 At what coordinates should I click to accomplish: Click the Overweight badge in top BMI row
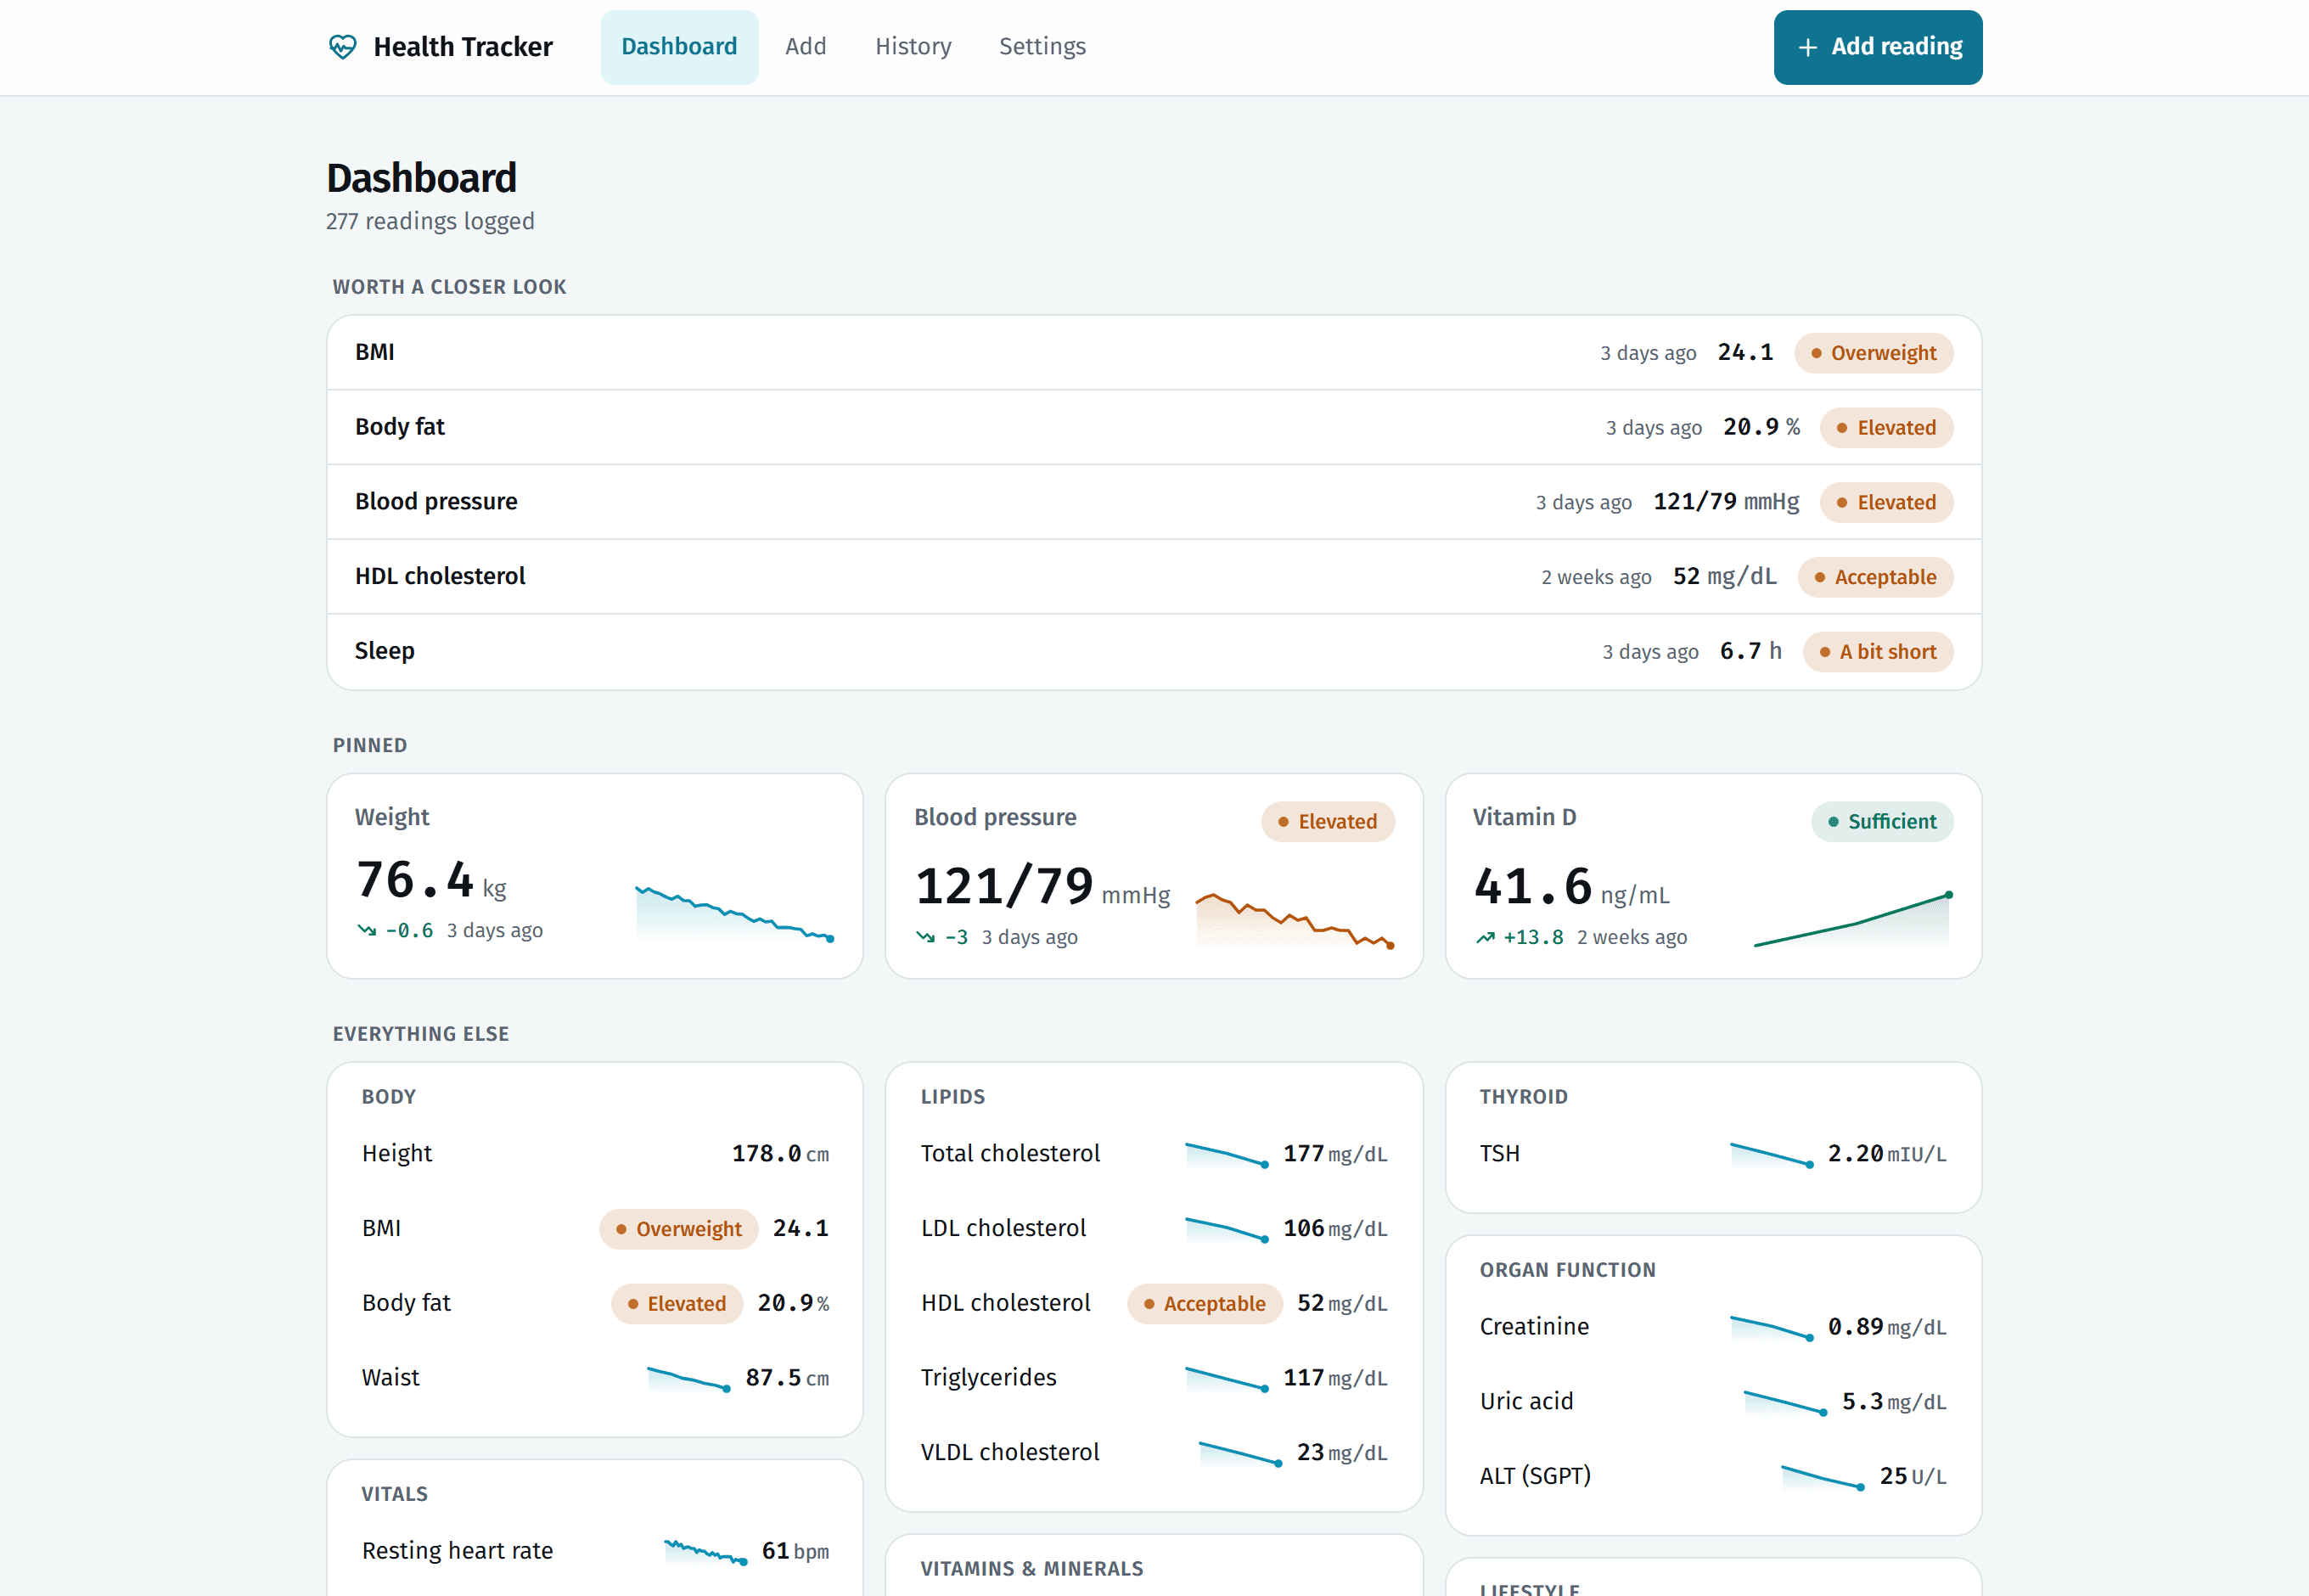[1873, 353]
